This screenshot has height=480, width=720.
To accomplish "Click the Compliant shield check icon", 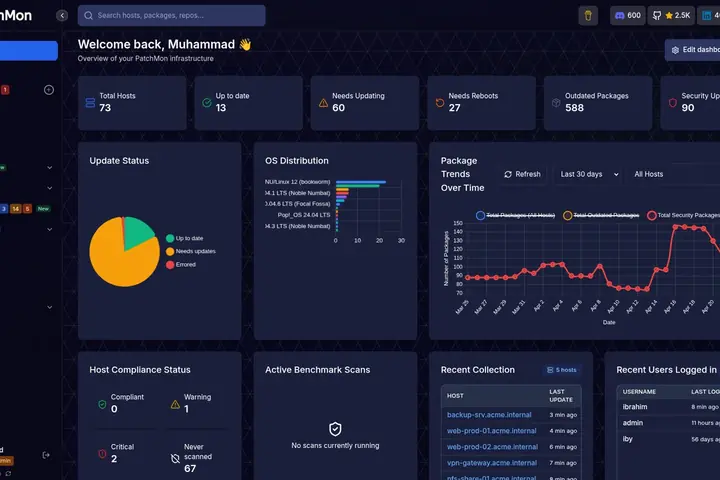I will [x=102, y=404].
